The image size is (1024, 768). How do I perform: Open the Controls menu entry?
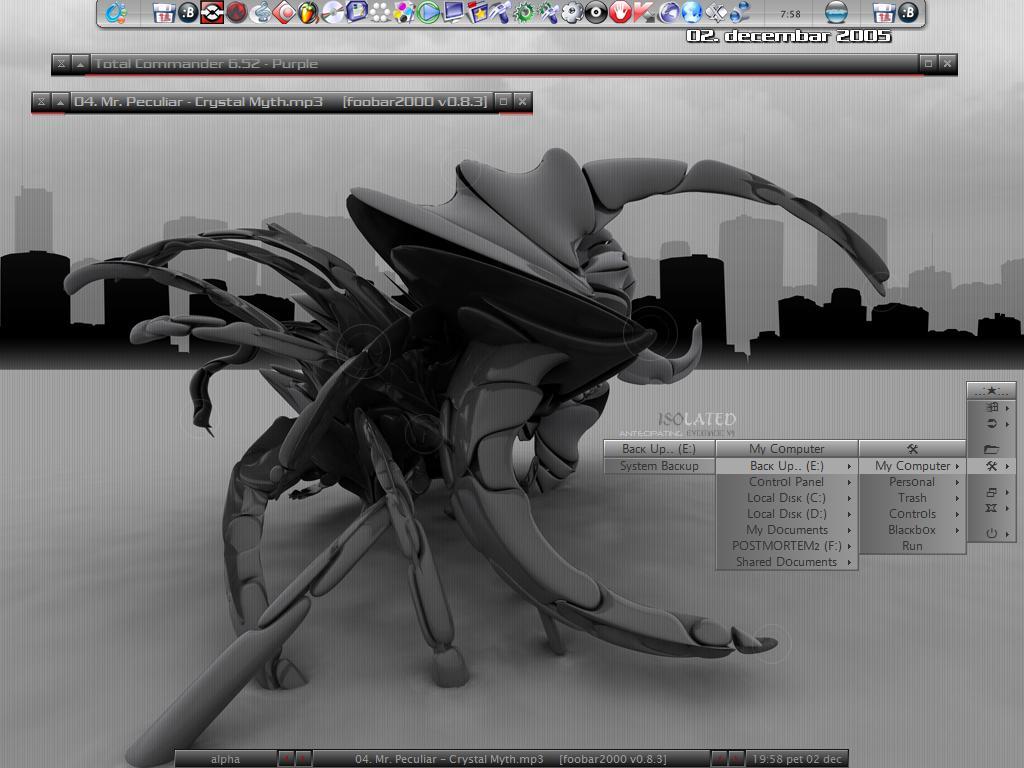[912, 514]
